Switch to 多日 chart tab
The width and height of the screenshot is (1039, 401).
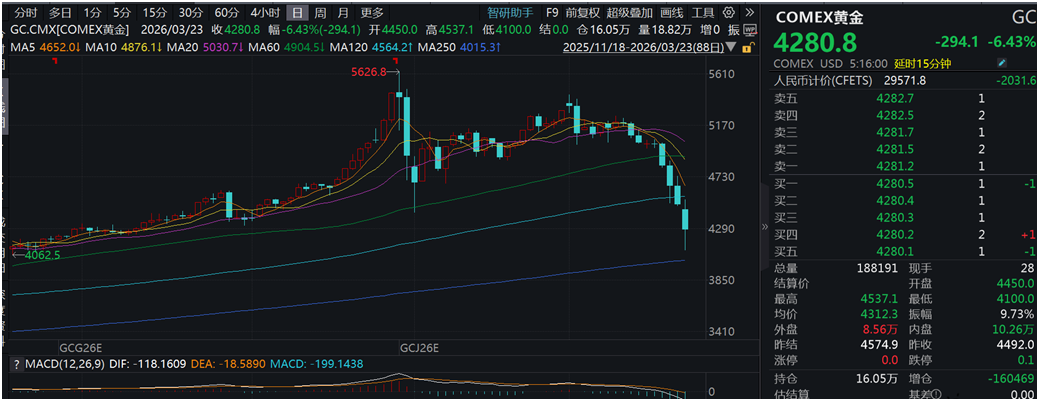point(60,13)
